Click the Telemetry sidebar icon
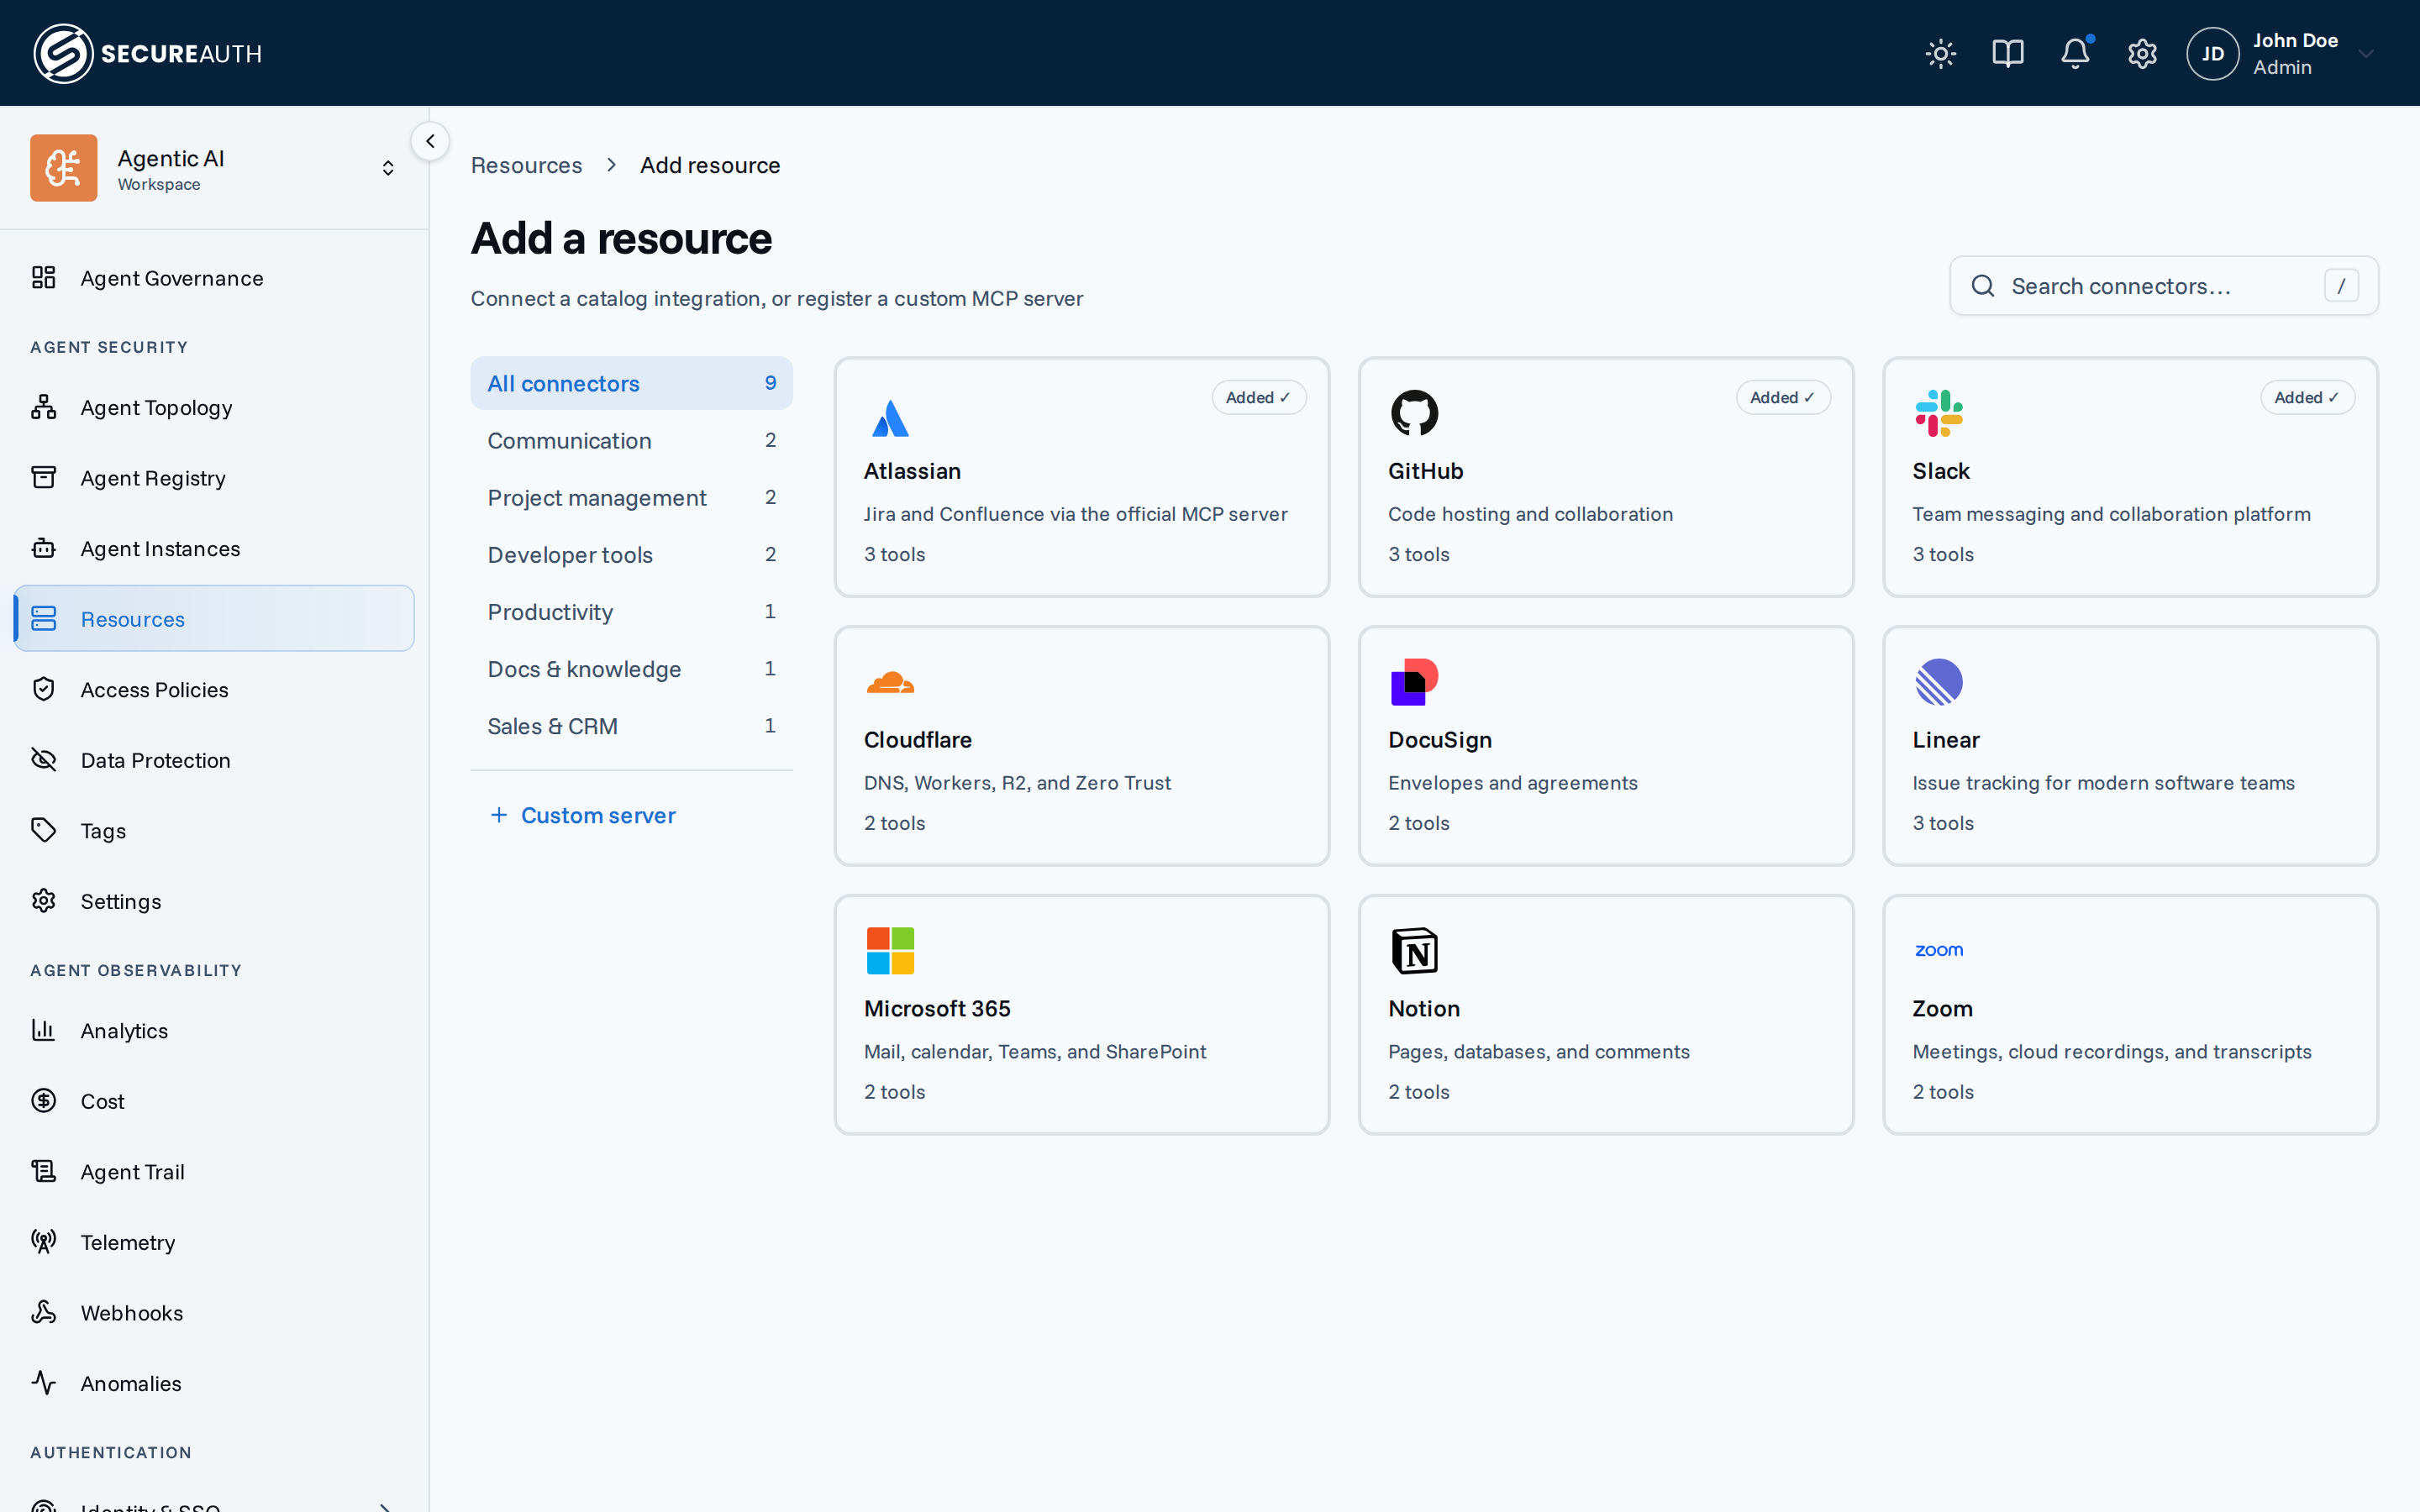 tap(44, 1242)
